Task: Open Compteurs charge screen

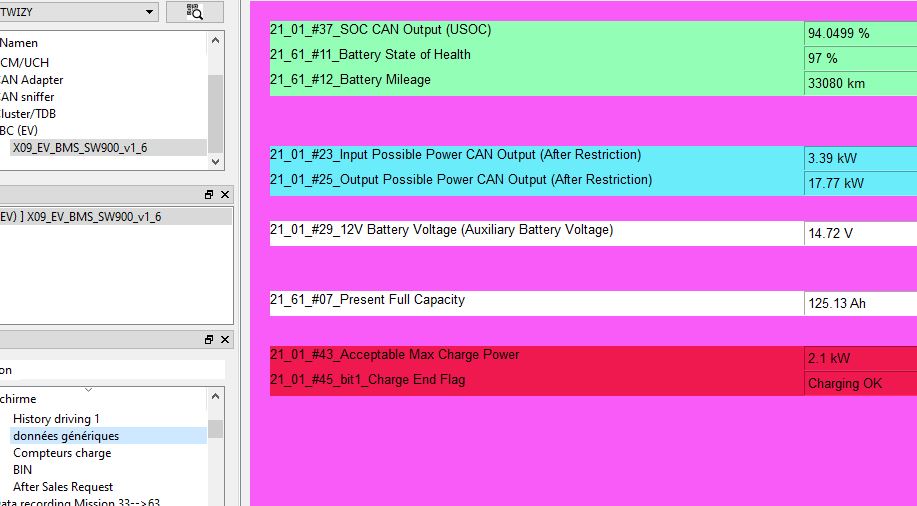Action: 62,453
